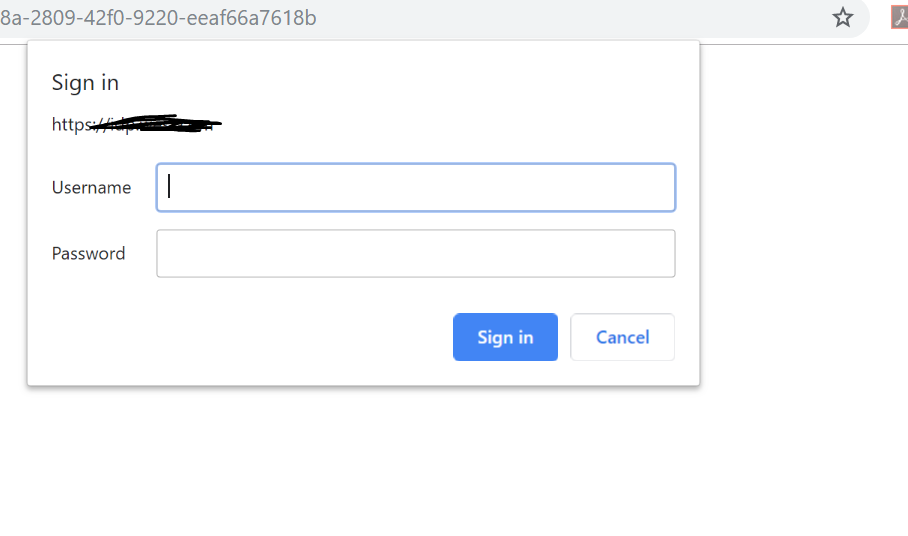Click the scribbled-out https site address
This screenshot has width=908, height=536.
click(x=135, y=125)
